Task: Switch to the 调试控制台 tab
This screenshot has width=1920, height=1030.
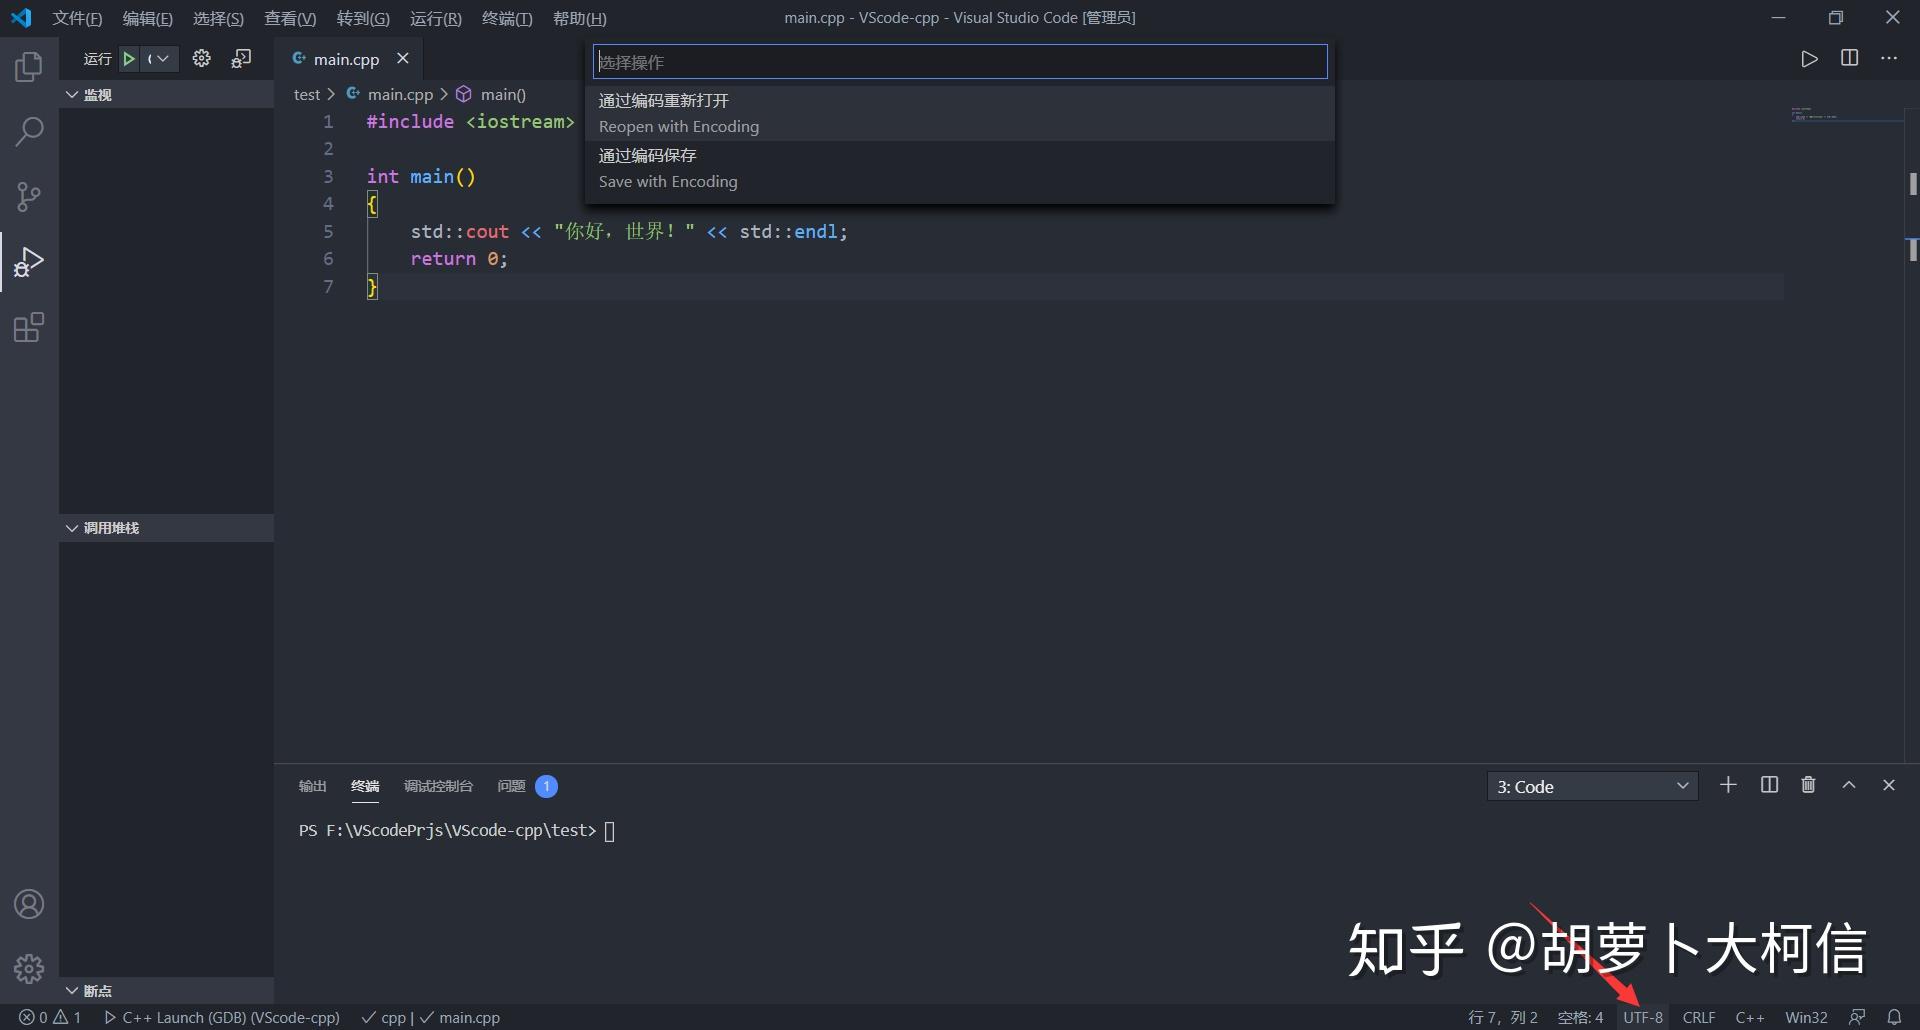Action: click(438, 786)
